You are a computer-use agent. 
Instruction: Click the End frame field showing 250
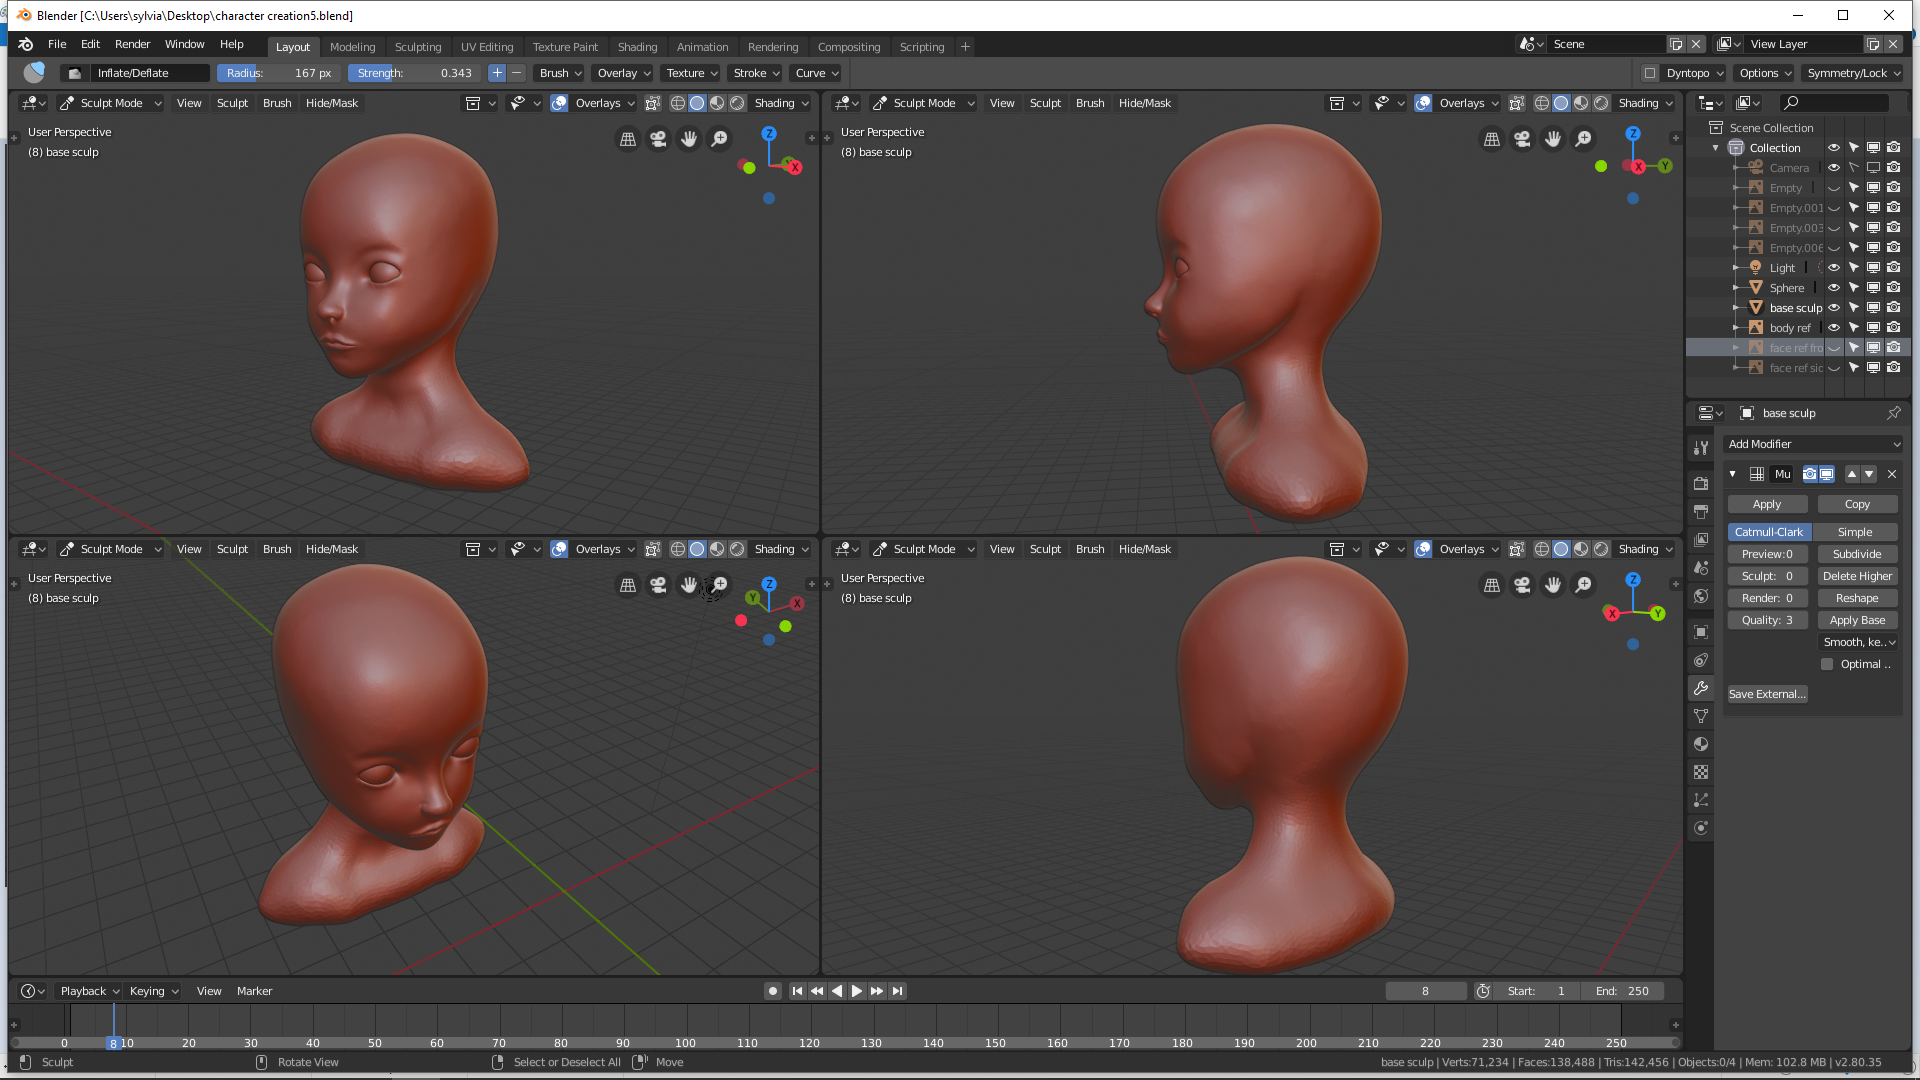click(1623, 991)
